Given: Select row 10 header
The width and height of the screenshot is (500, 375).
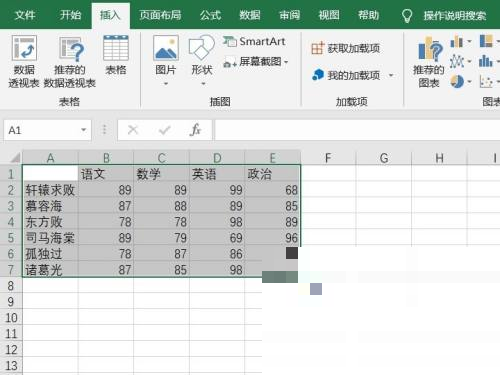Looking at the screenshot, I should click(x=11, y=318).
